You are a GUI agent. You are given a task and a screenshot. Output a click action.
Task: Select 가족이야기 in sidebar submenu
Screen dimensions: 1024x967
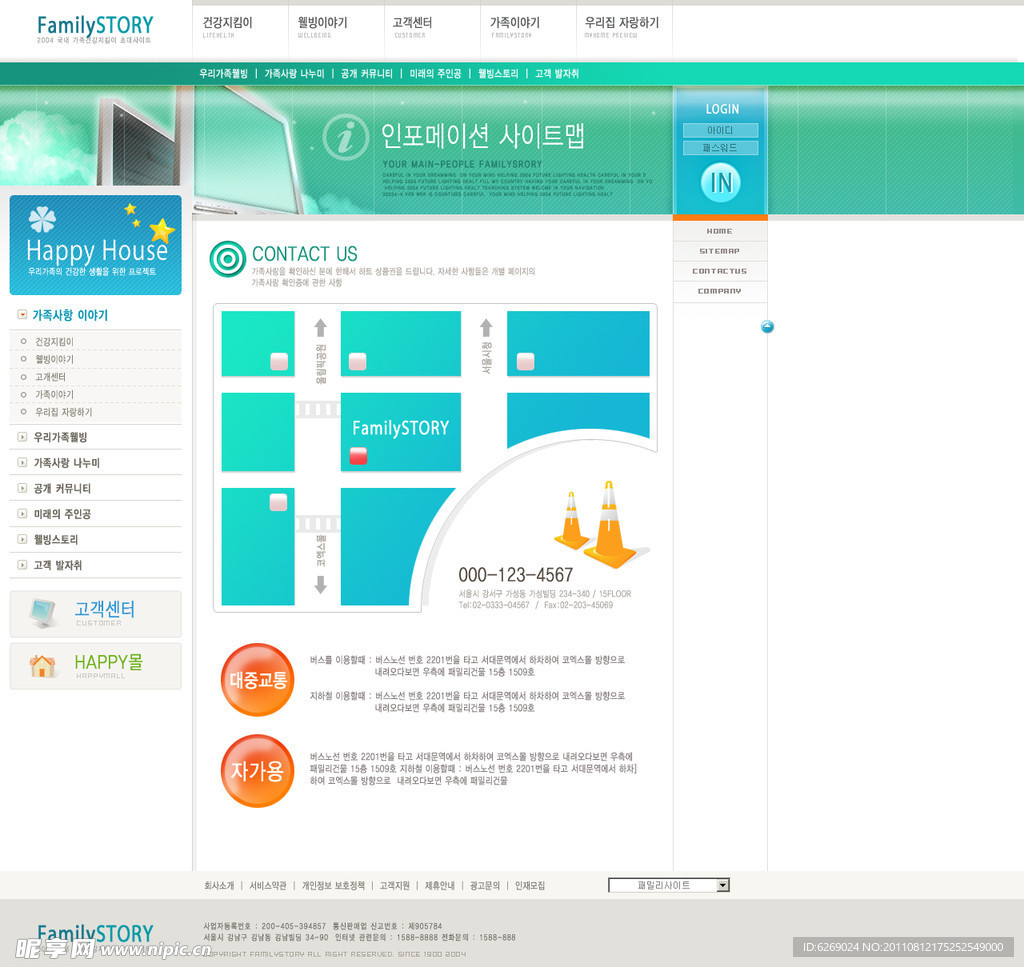54,394
